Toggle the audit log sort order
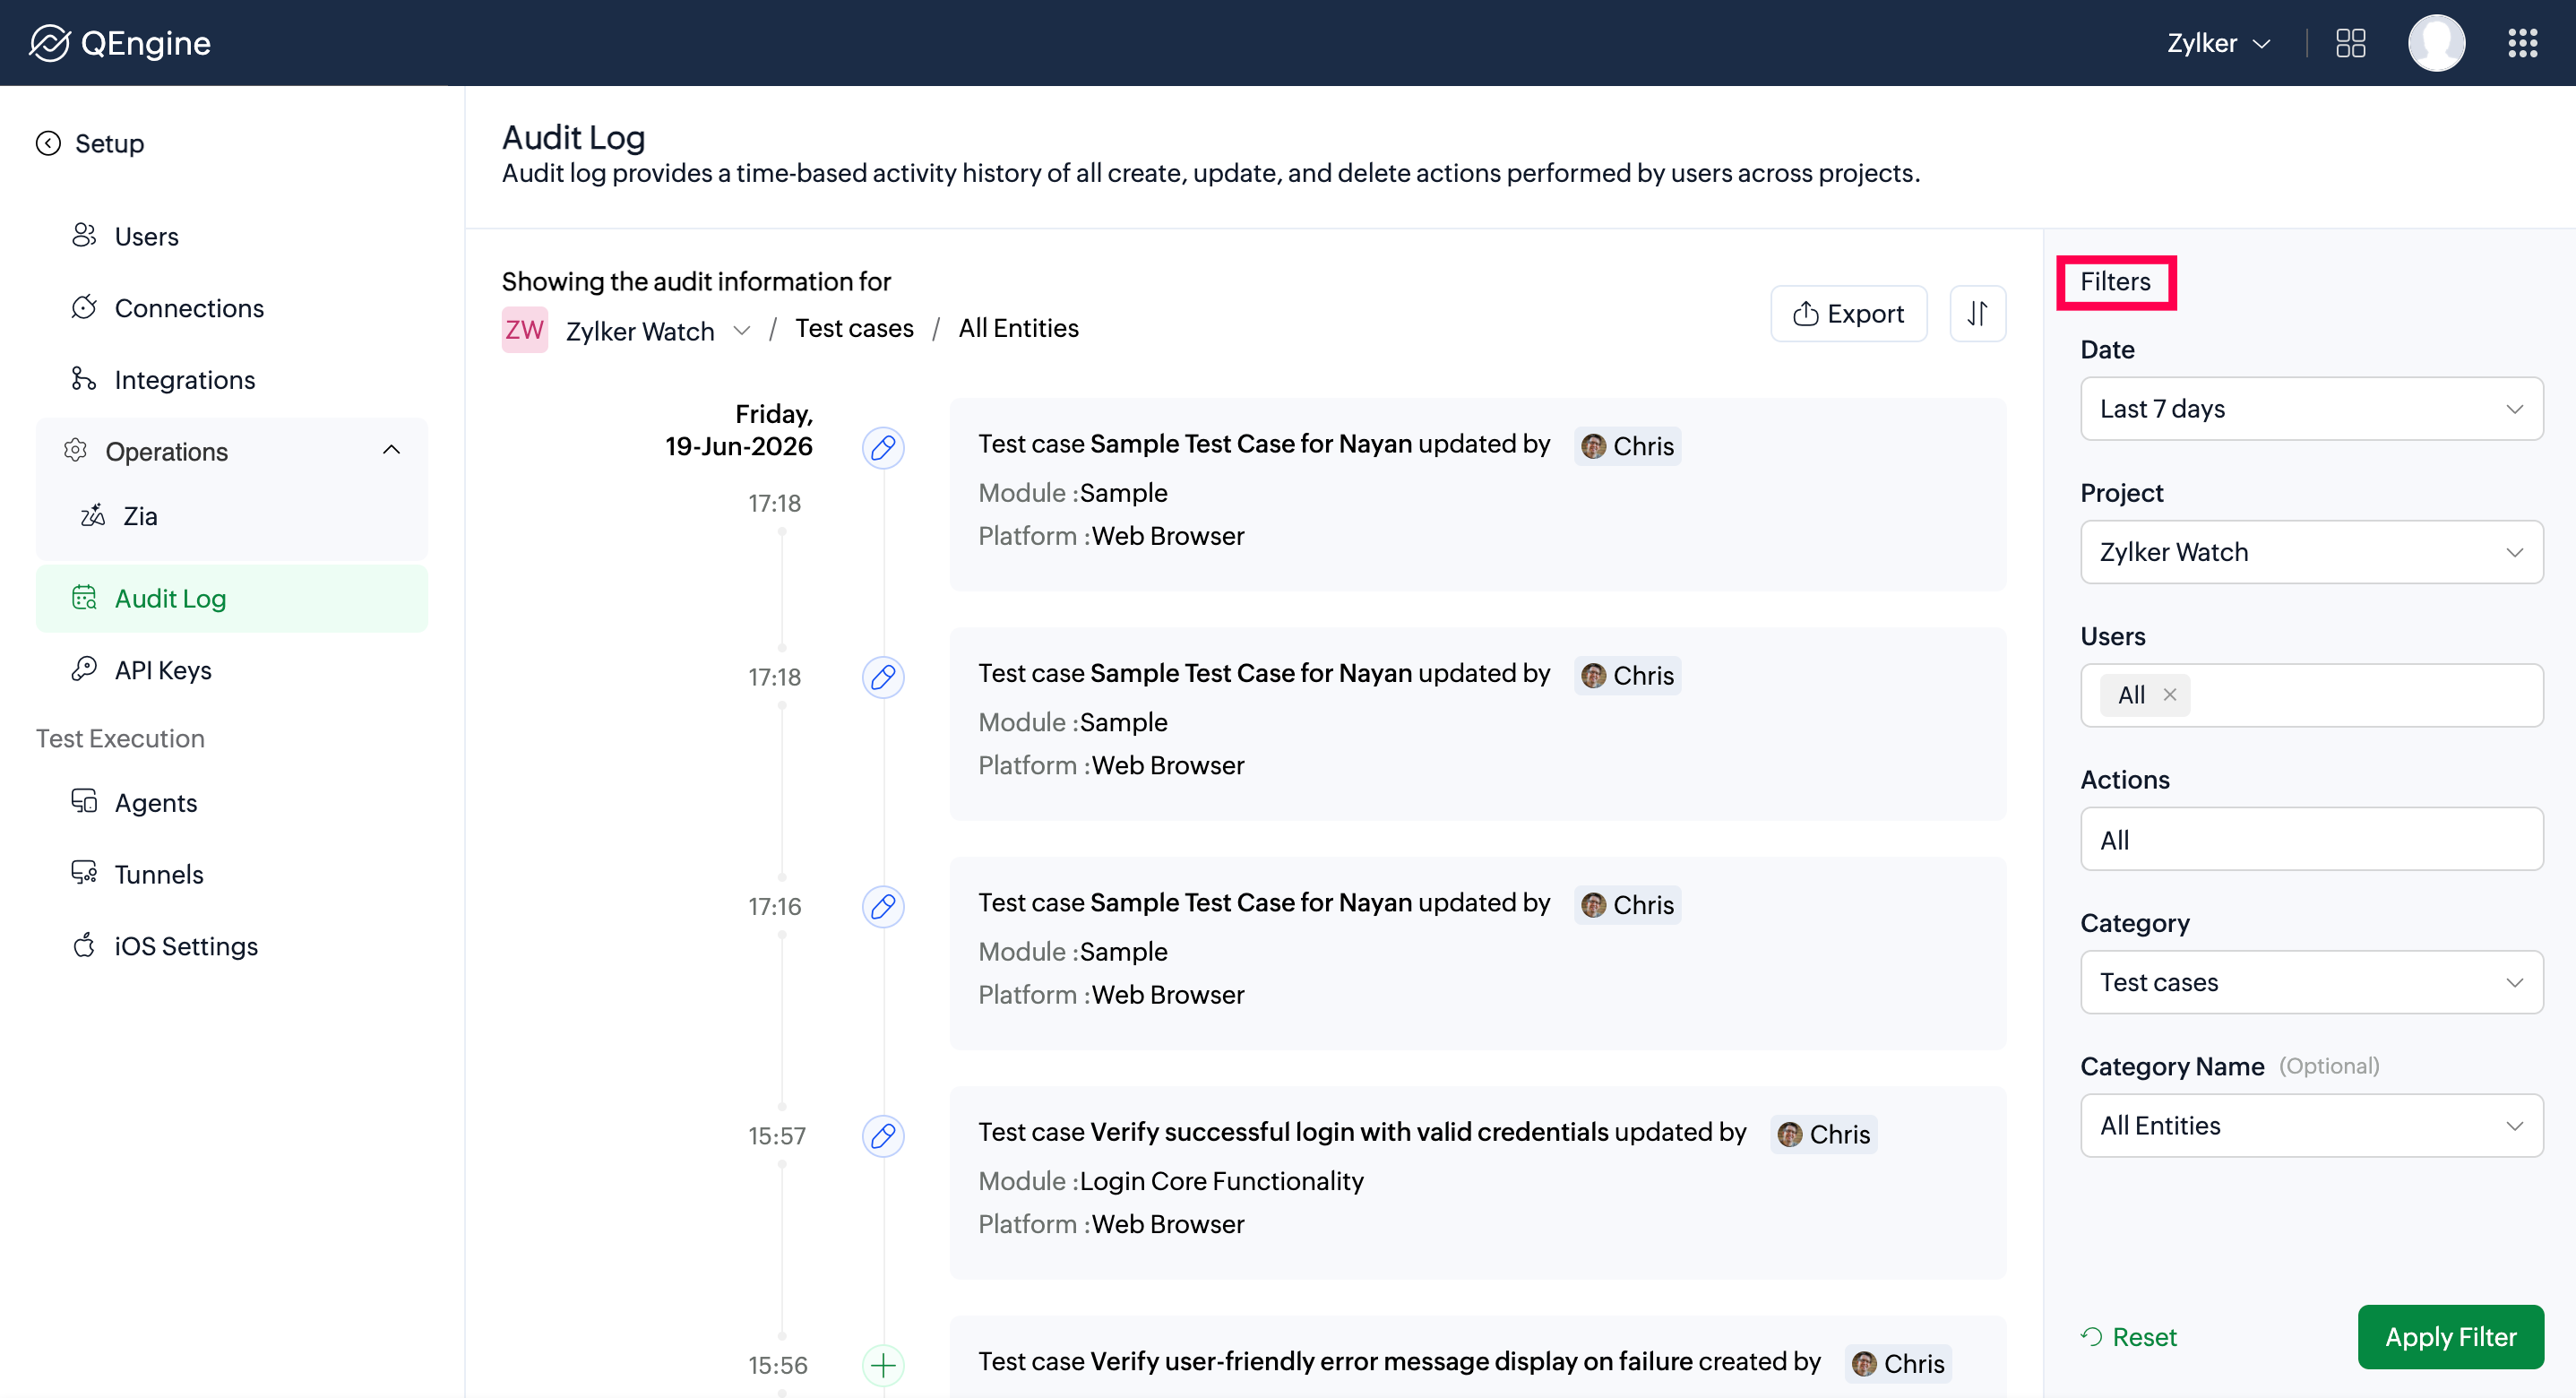This screenshot has width=2576, height=1398. pyautogui.click(x=1977, y=313)
